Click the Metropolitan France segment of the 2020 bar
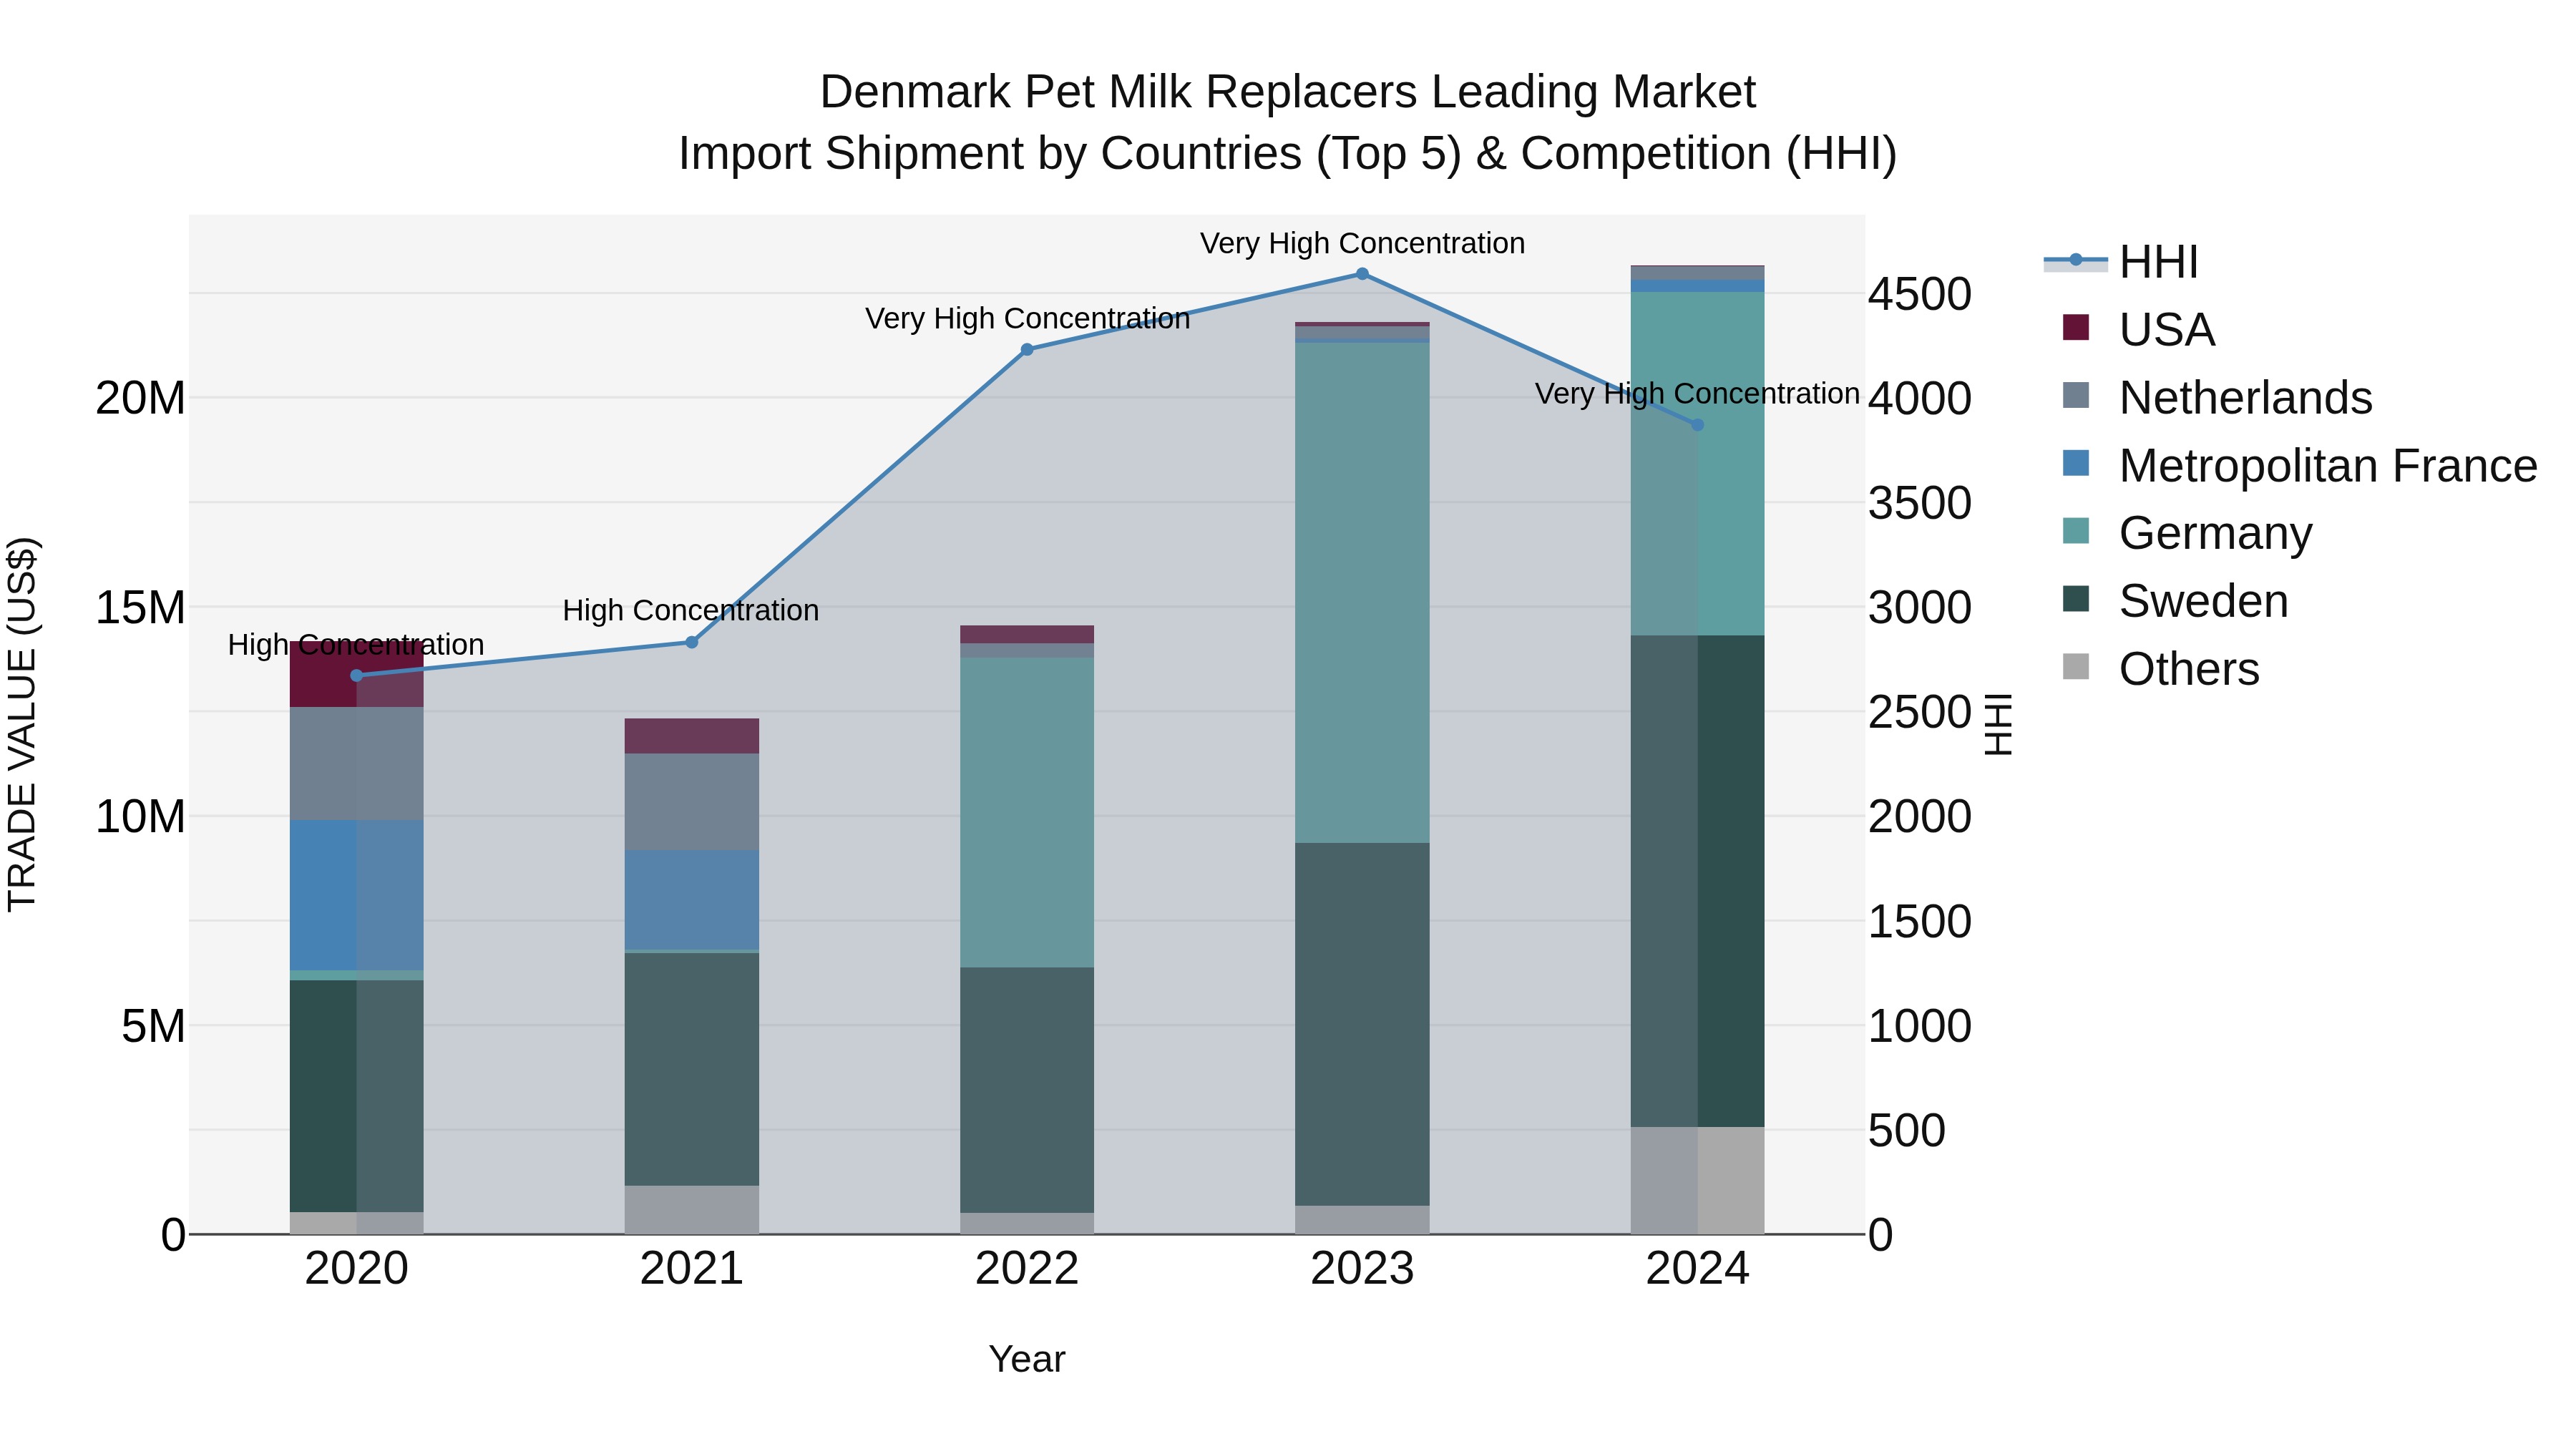The width and height of the screenshot is (2576, 1449). [357, 896]
